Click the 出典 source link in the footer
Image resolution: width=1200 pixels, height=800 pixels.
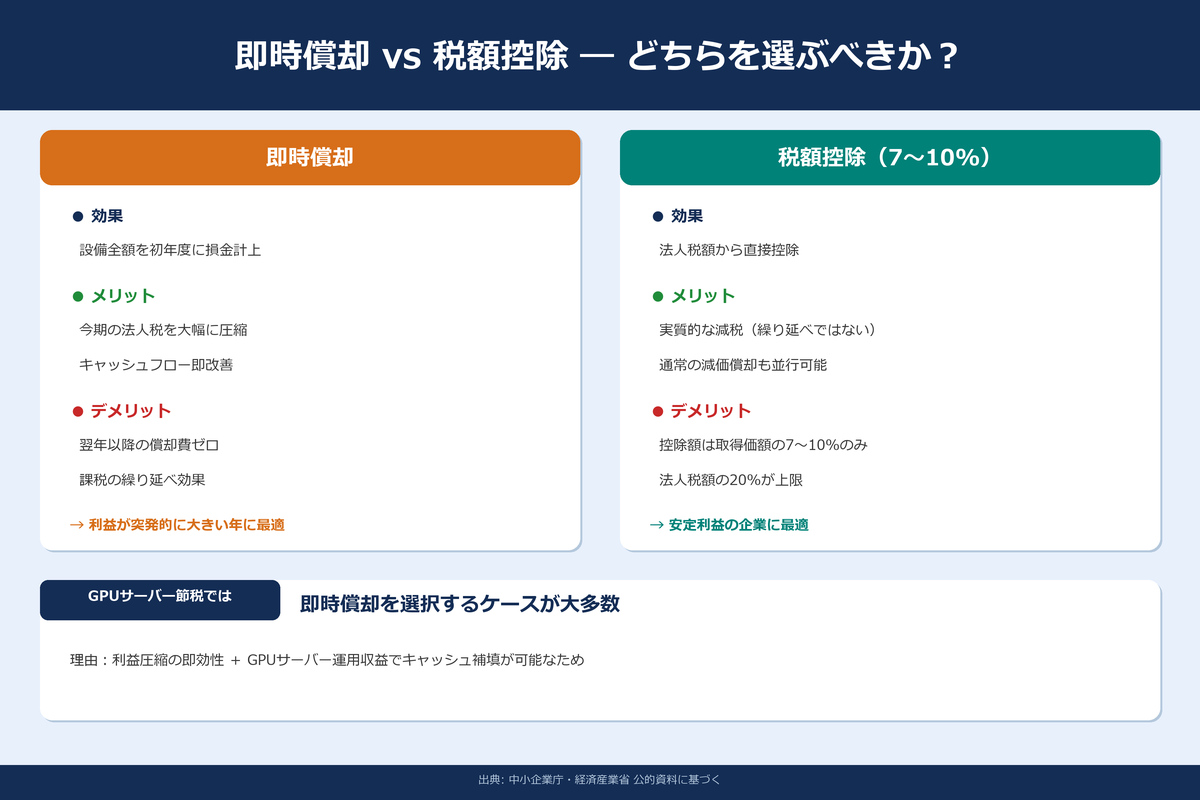coord(600,782)
